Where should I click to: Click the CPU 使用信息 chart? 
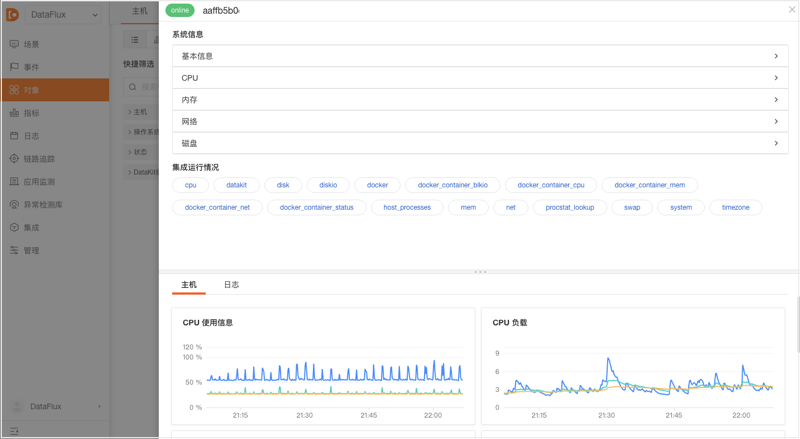click(x=323, y=366)
